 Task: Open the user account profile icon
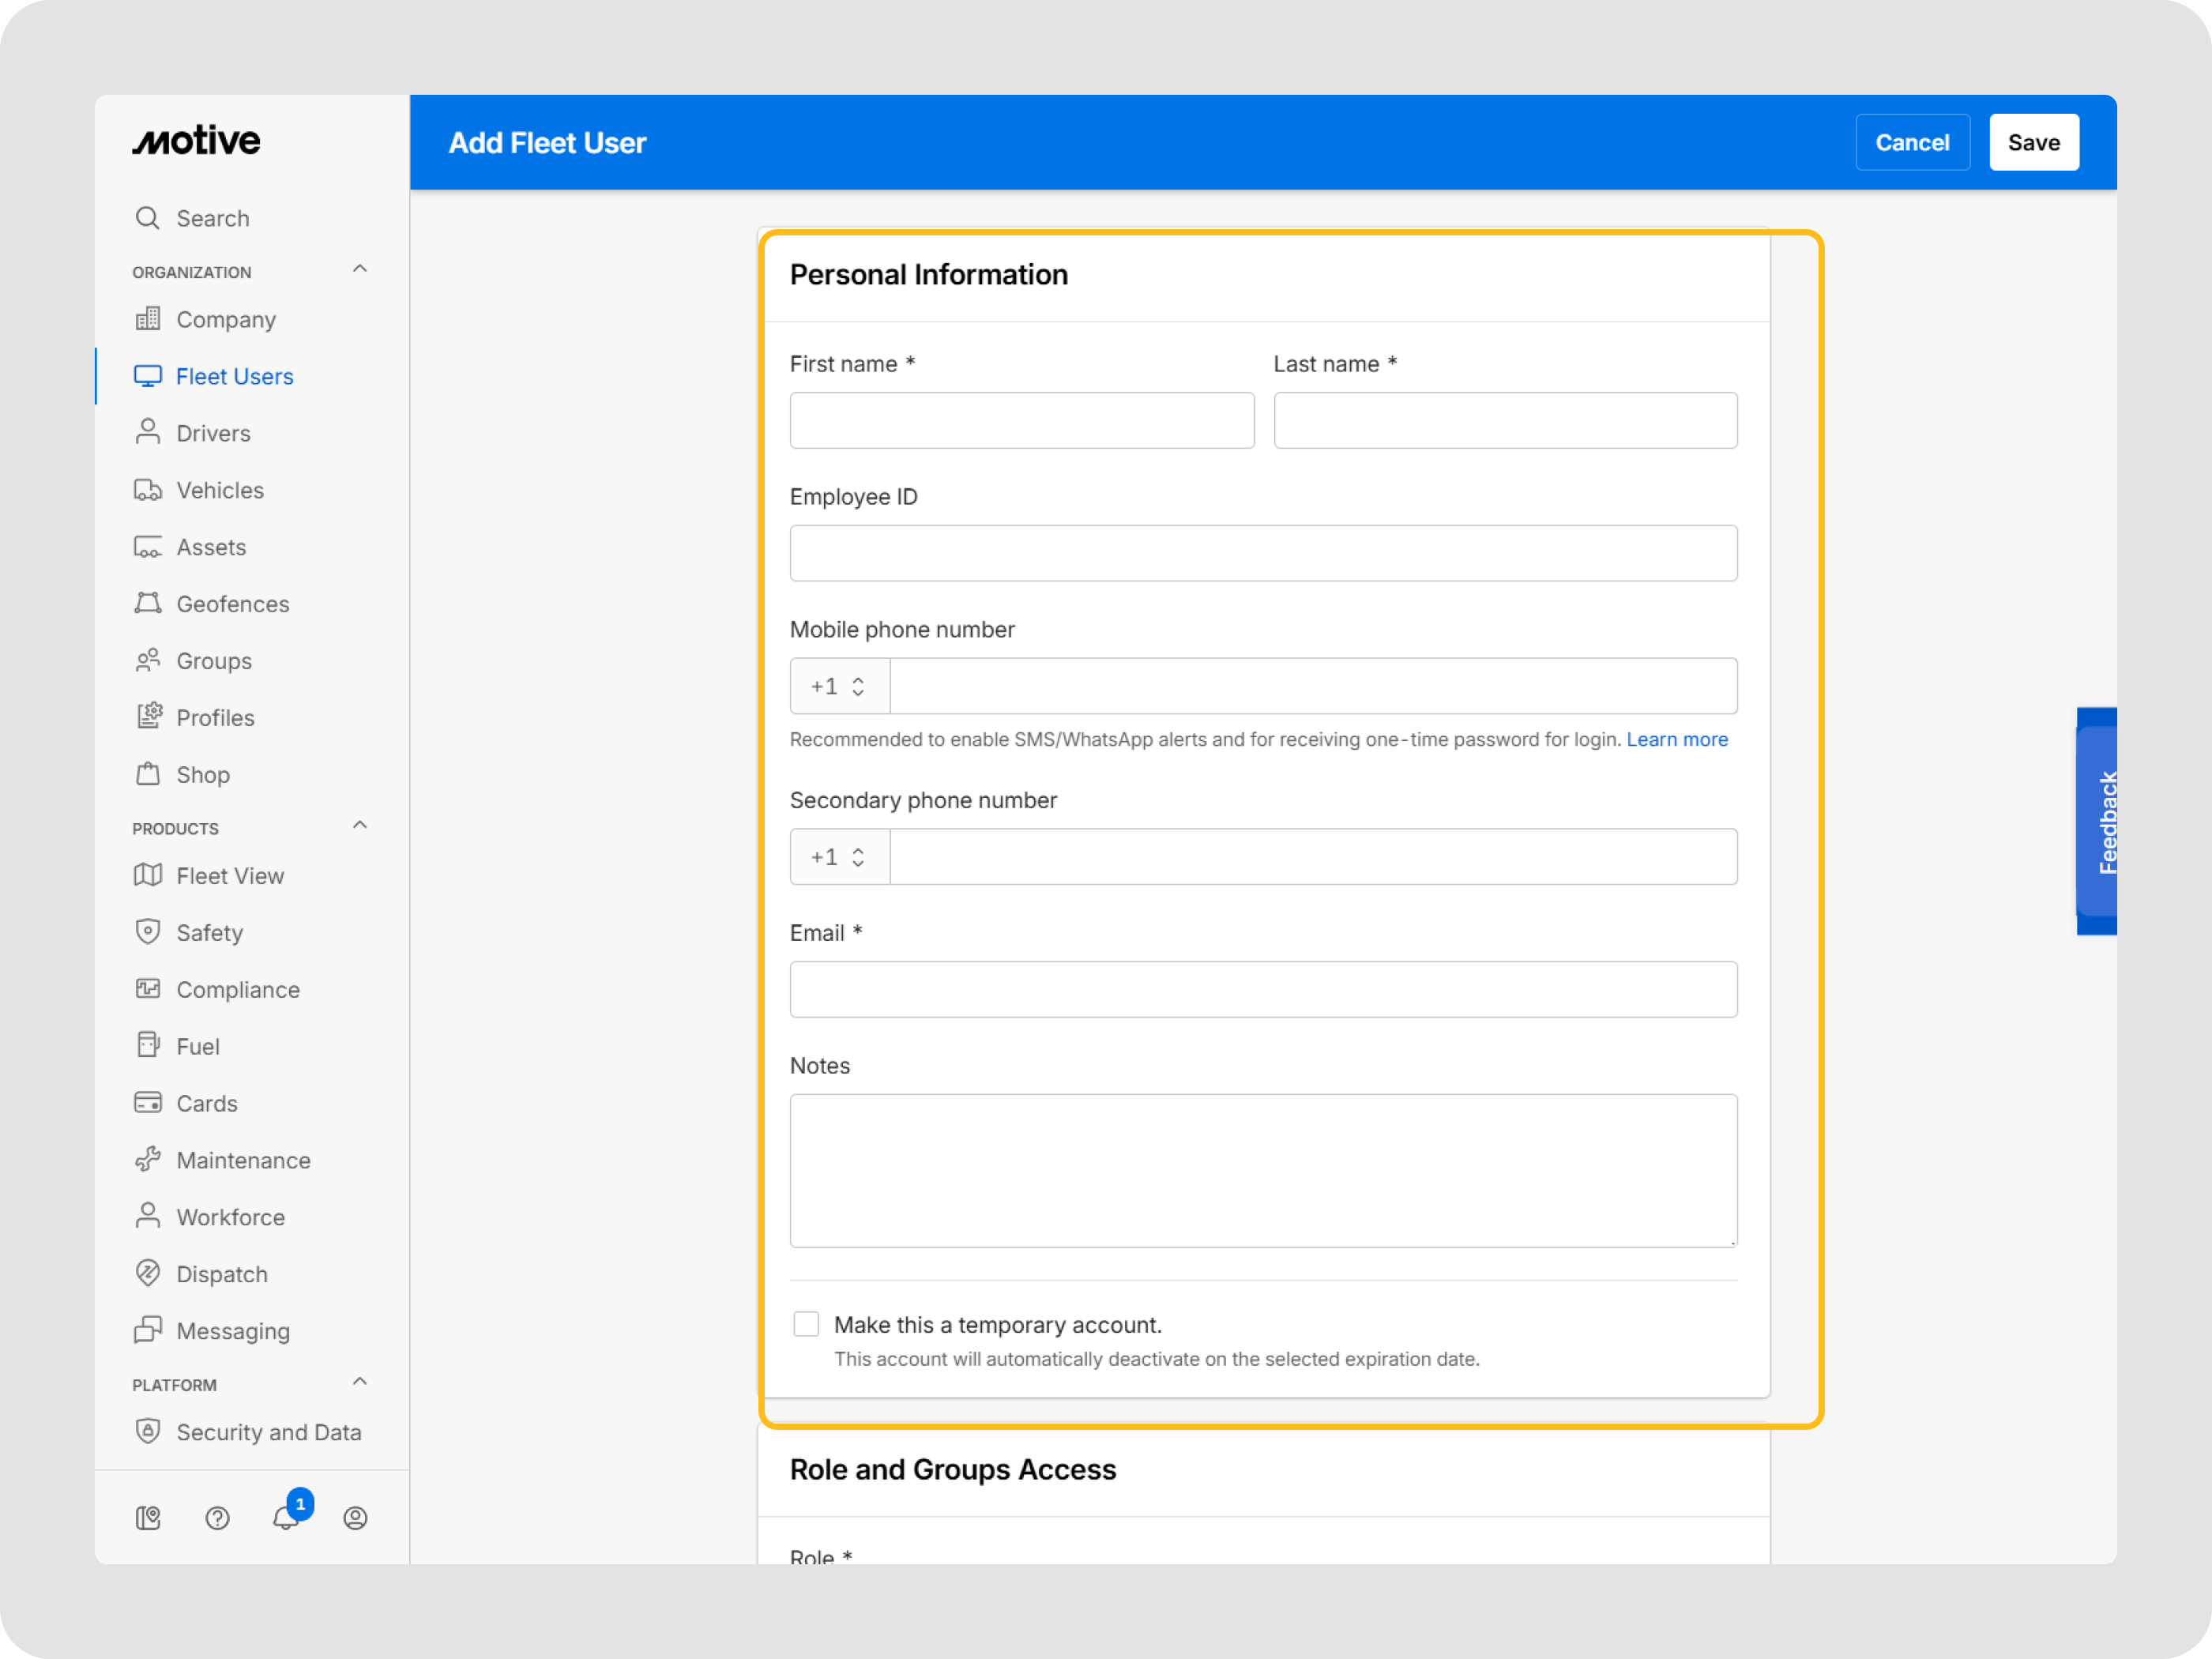click(355, 1517)
